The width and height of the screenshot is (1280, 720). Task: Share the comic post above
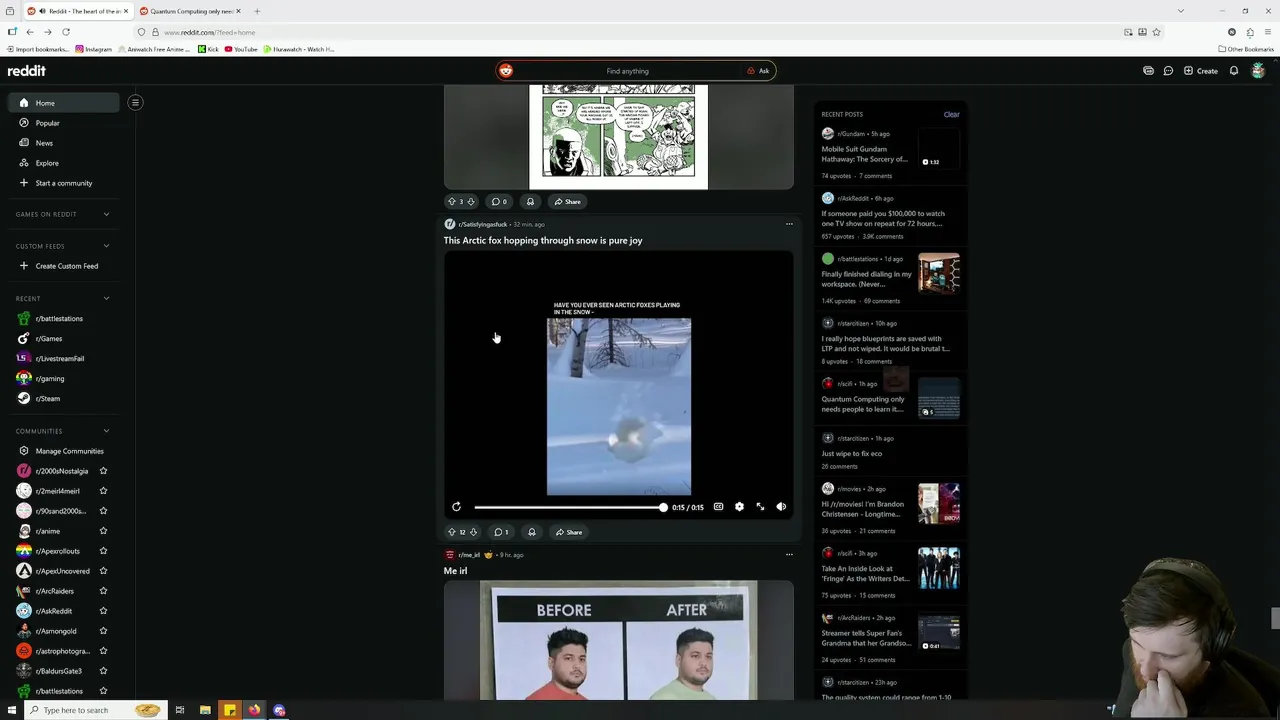[x=567, y=202]
